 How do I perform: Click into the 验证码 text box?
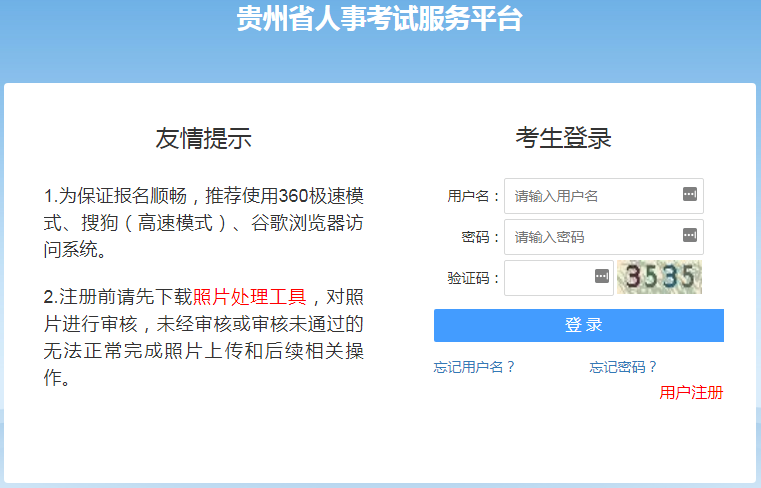(x=548, y=277)
